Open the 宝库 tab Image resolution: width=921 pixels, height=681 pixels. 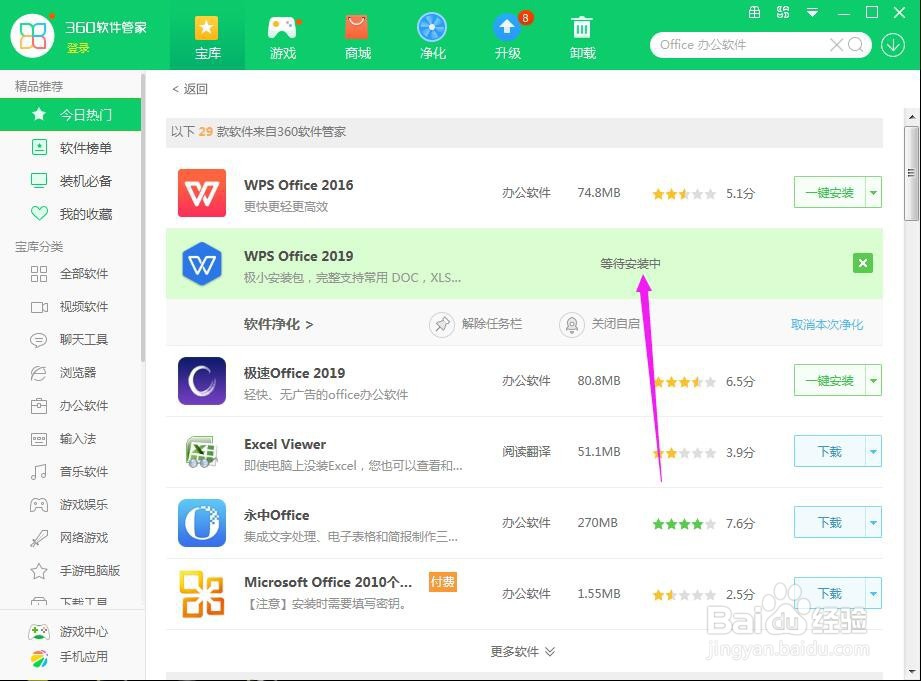point(207,37)
